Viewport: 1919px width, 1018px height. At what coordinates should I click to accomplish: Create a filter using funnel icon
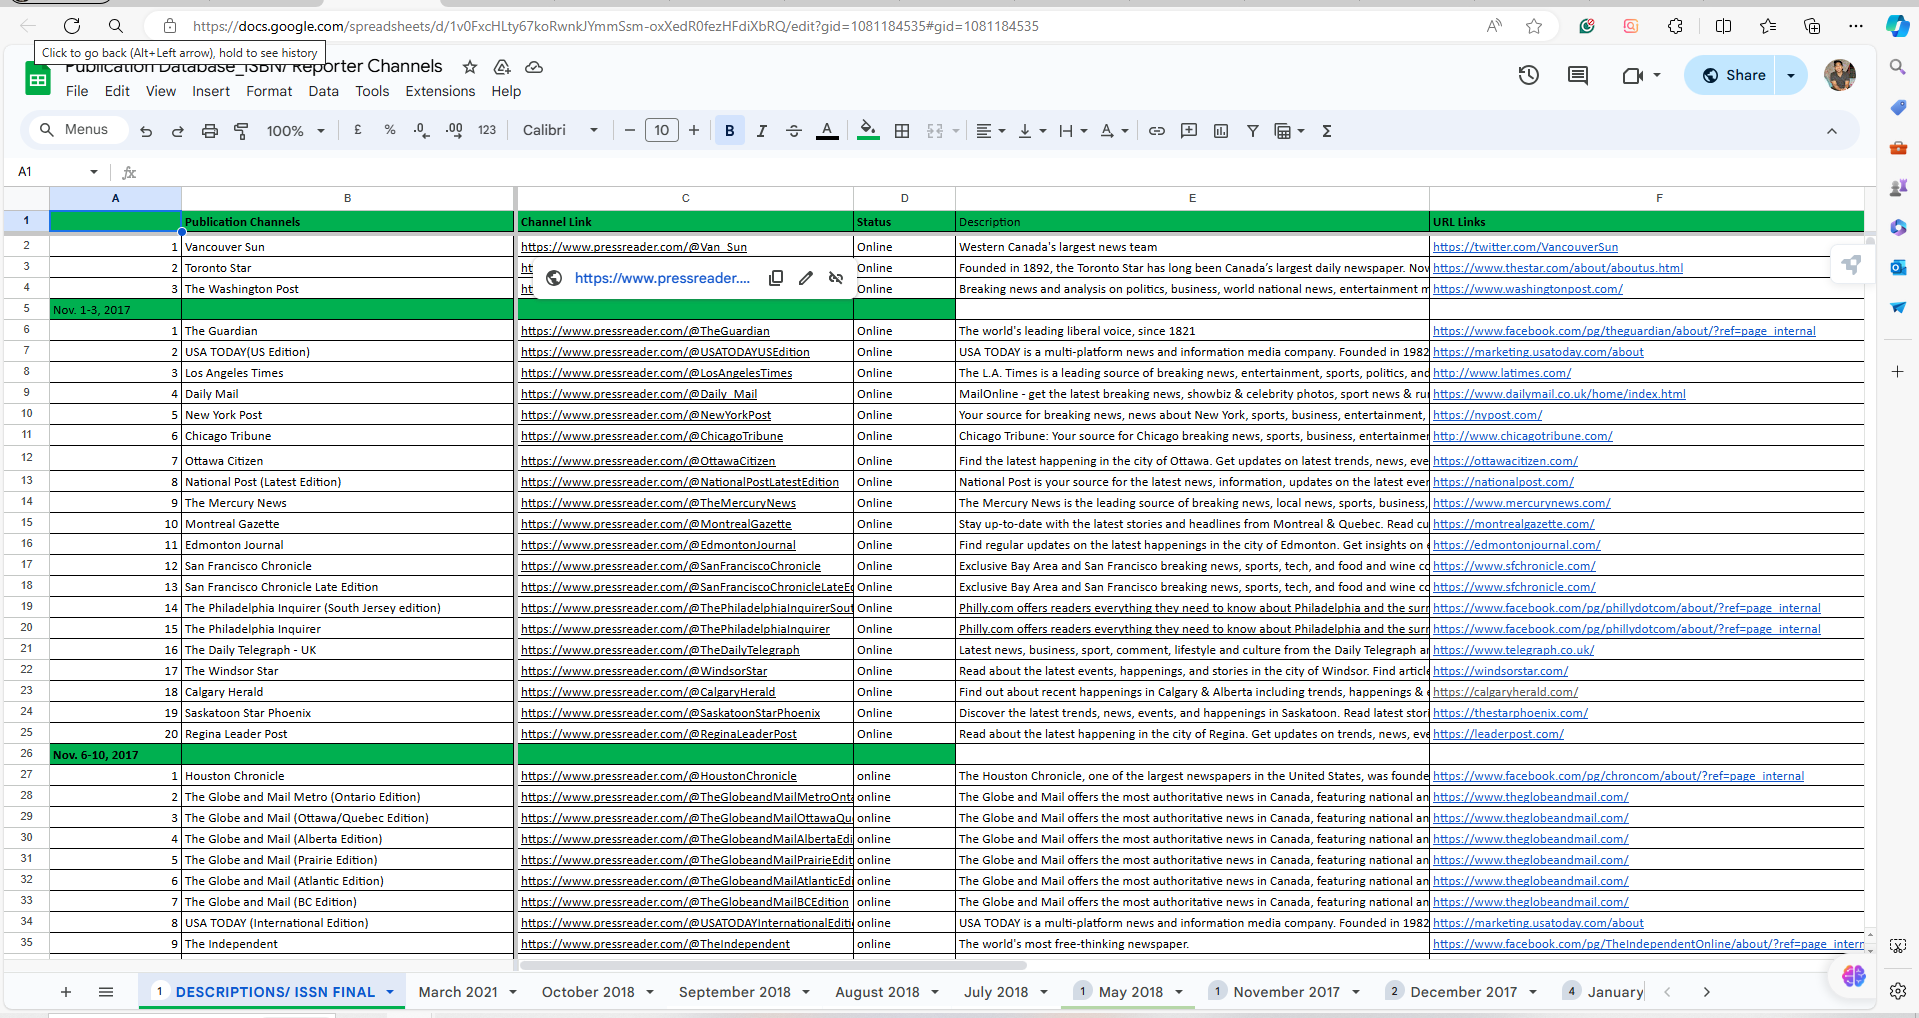tap(1252, 131)
